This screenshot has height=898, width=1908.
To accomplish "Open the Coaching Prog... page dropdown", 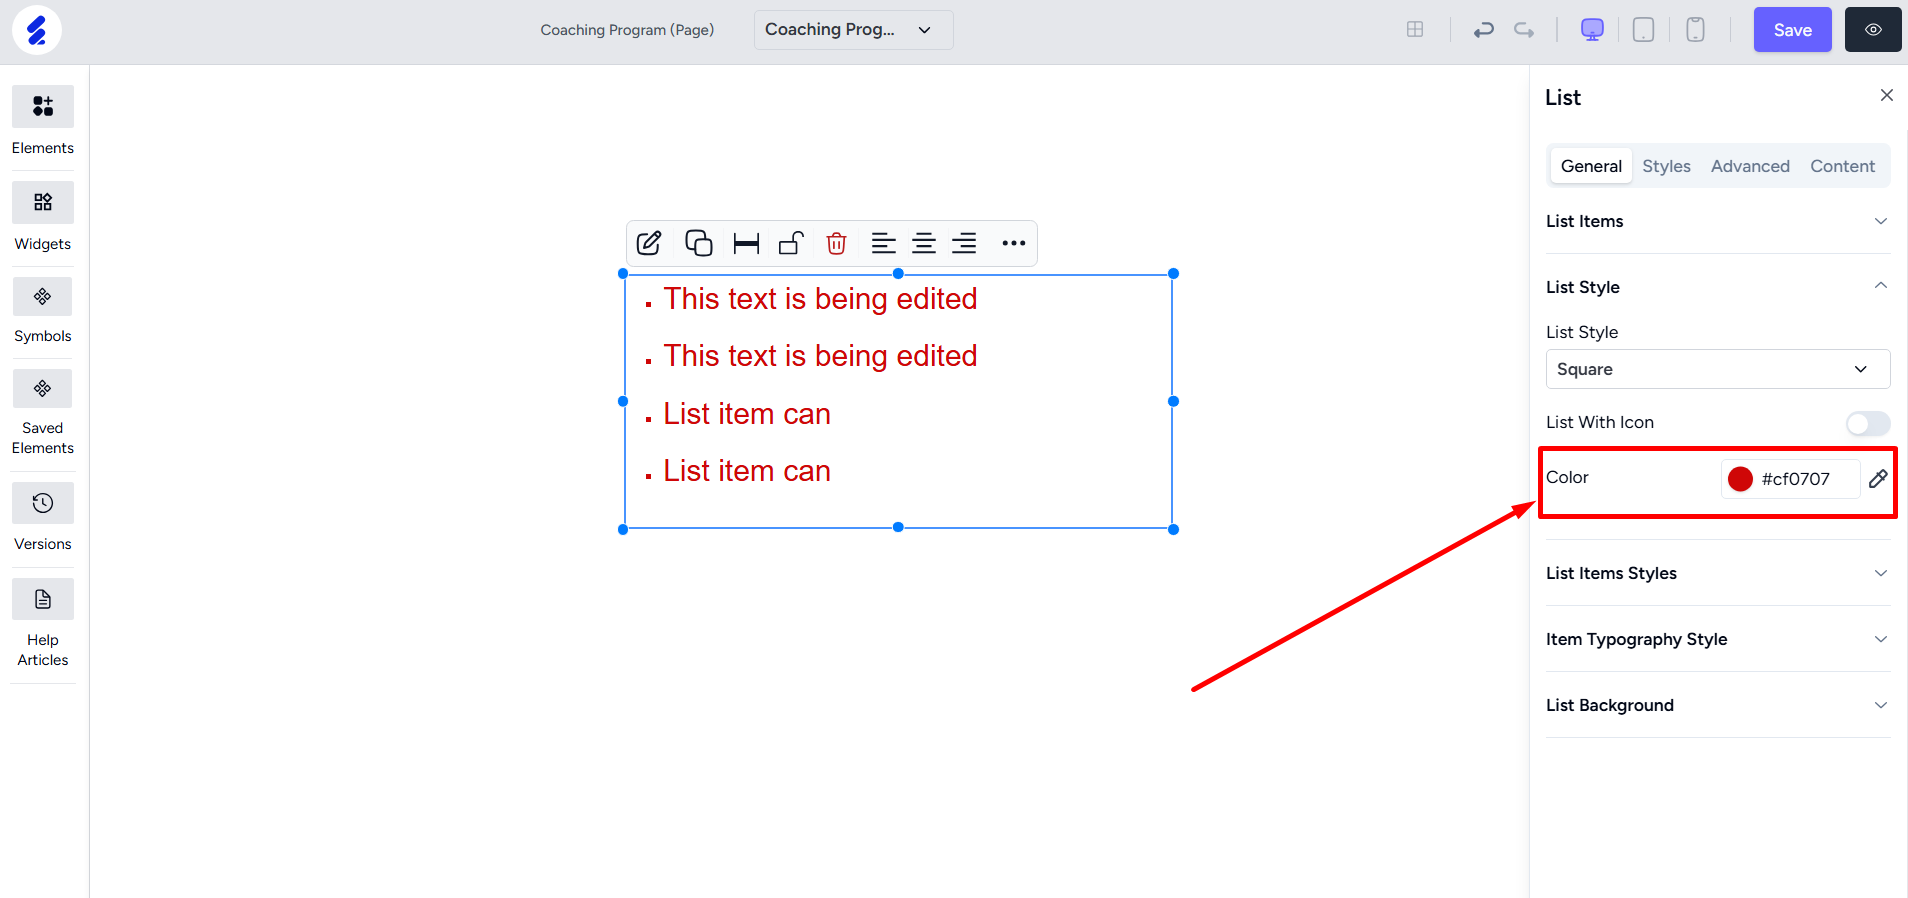I will 854,30.
